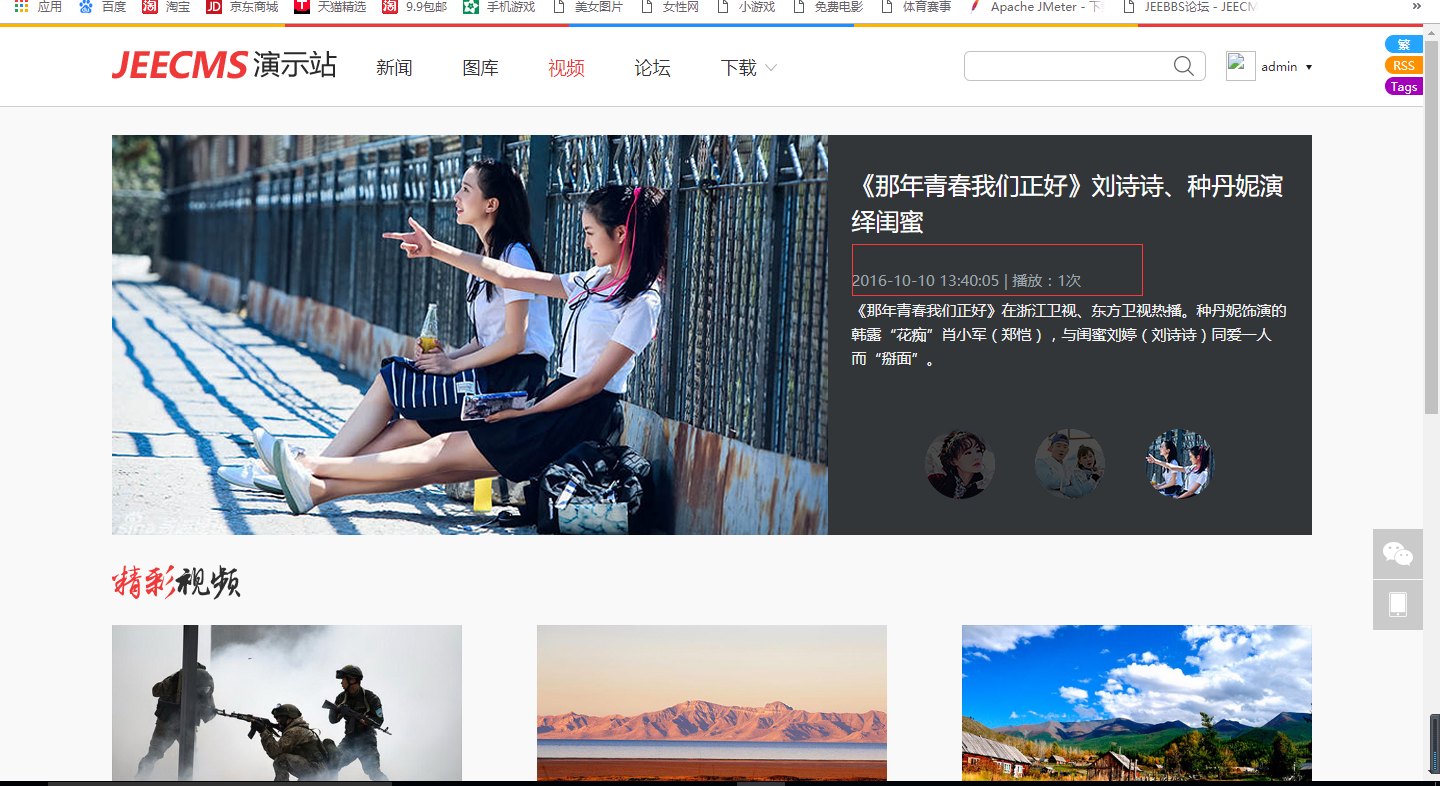Show more bookmarks with the overflow chevron

[x=1416, y=6]
